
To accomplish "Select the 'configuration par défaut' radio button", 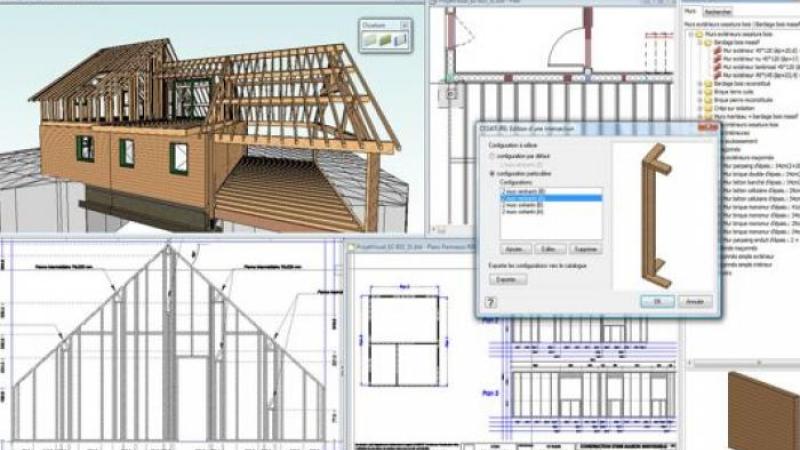I will [492, 158].
